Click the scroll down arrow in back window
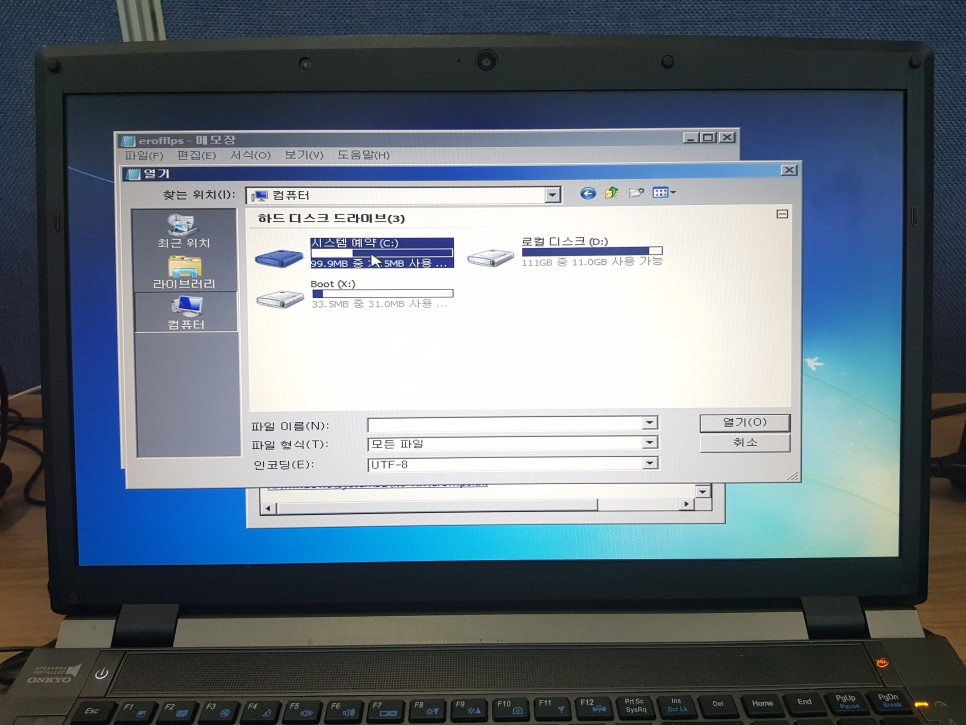The image size is (966, 725). (702, 491)
